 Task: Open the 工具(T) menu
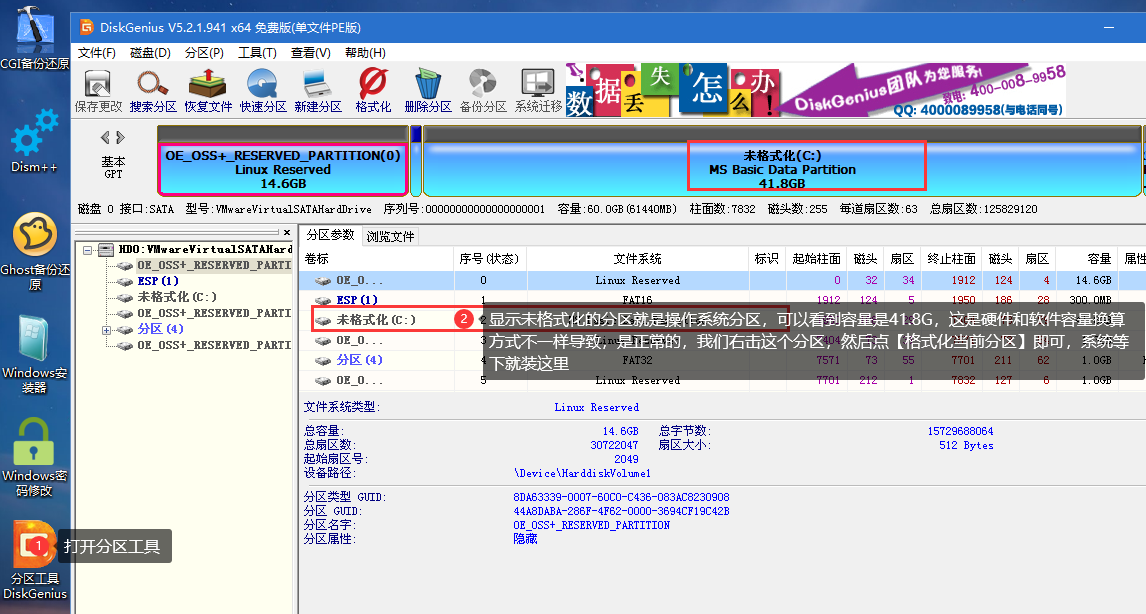[x=257, y=53]
